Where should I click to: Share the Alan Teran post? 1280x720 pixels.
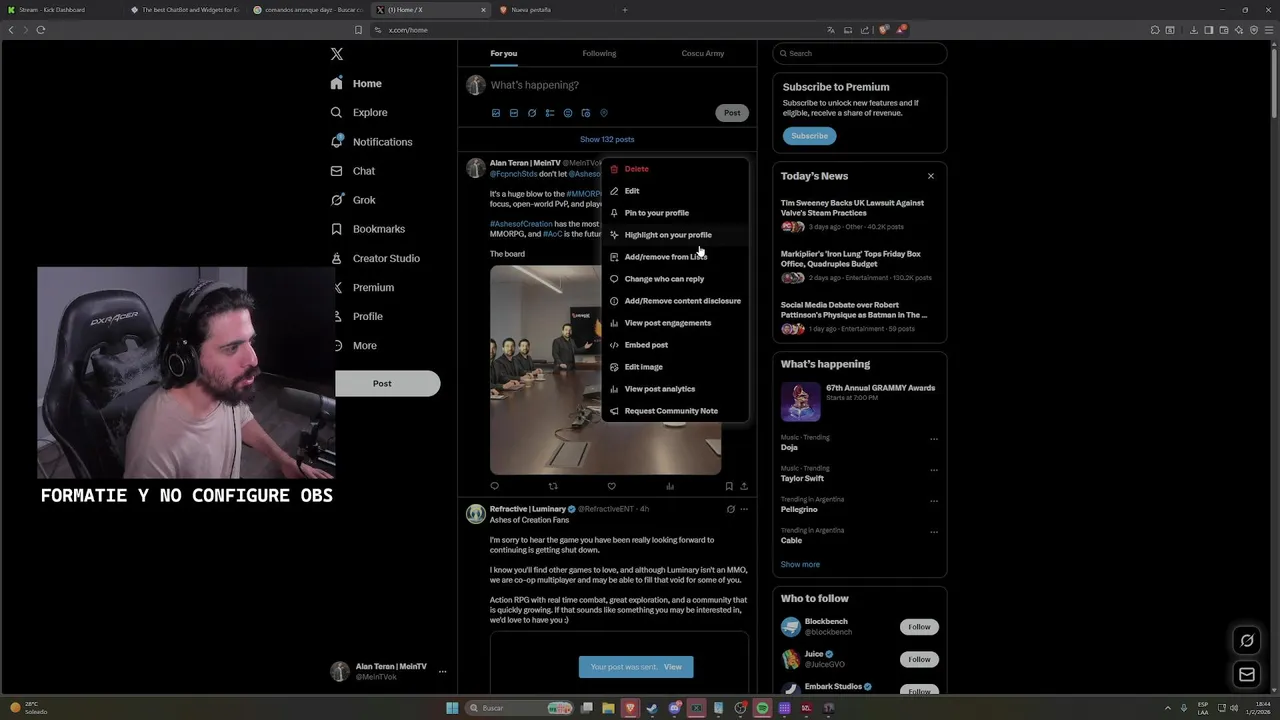click(743, 486)
